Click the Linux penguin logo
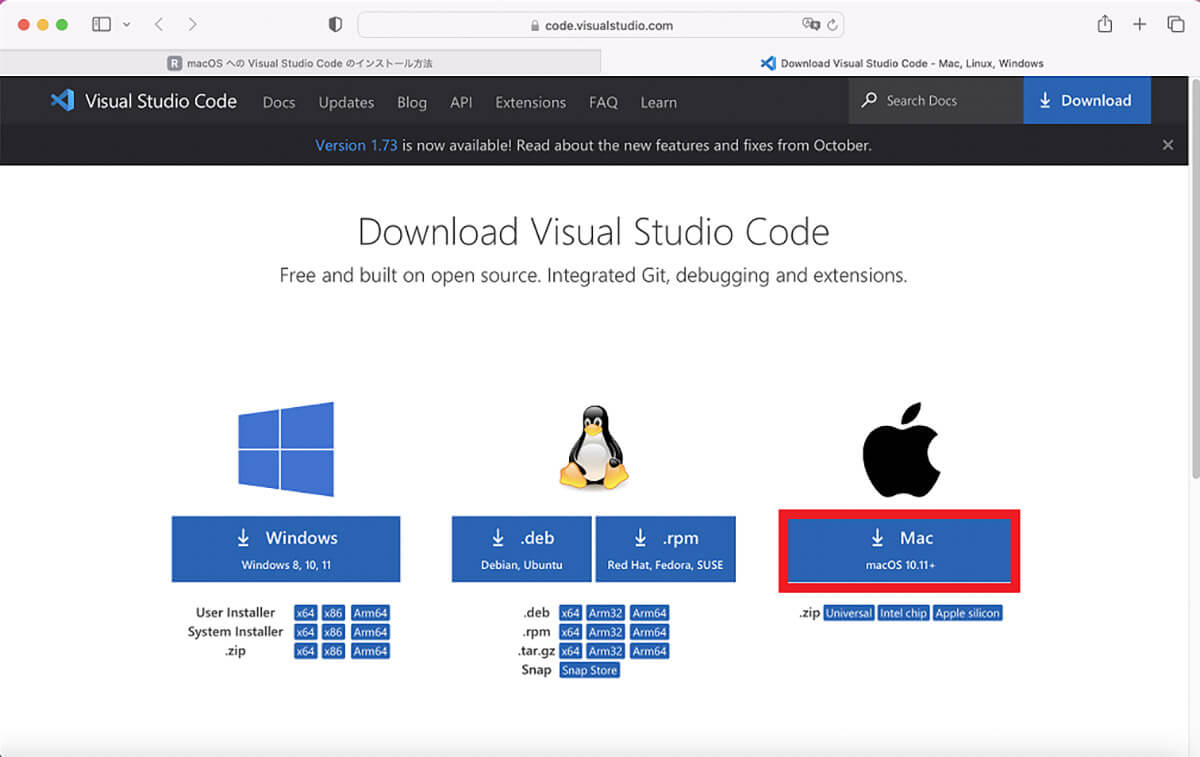 (x=592, y=449)
